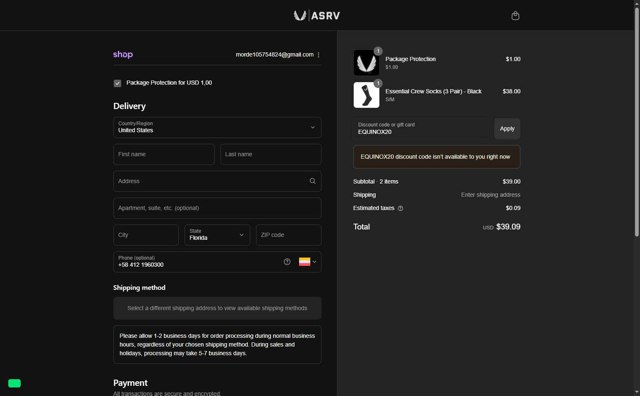Click the EQUINOX20 discount error message
640x396 pixels.
(436, 157)
